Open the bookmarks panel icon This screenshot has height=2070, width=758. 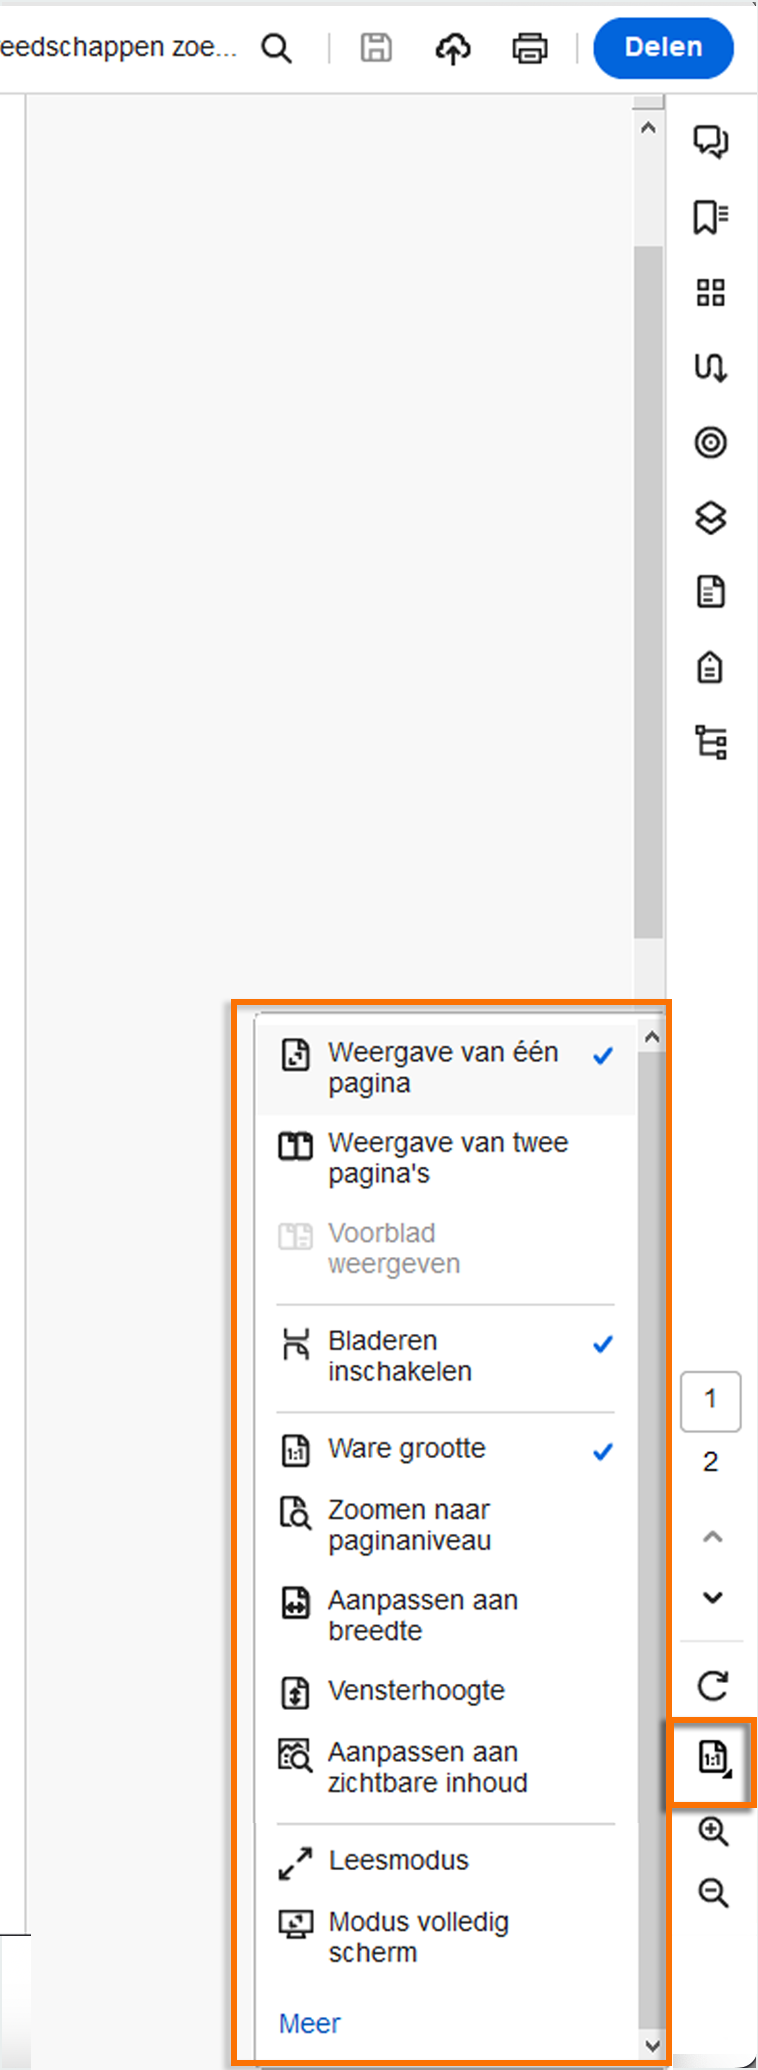tap(710, 216)
